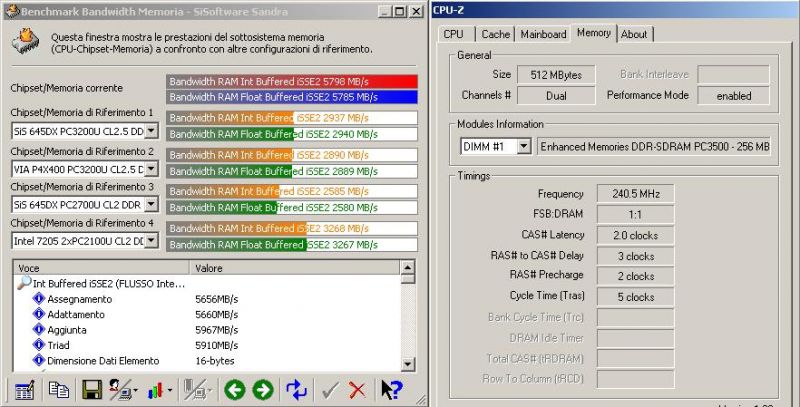
Task: Click the Voce column header
Action: coord(101,268)
